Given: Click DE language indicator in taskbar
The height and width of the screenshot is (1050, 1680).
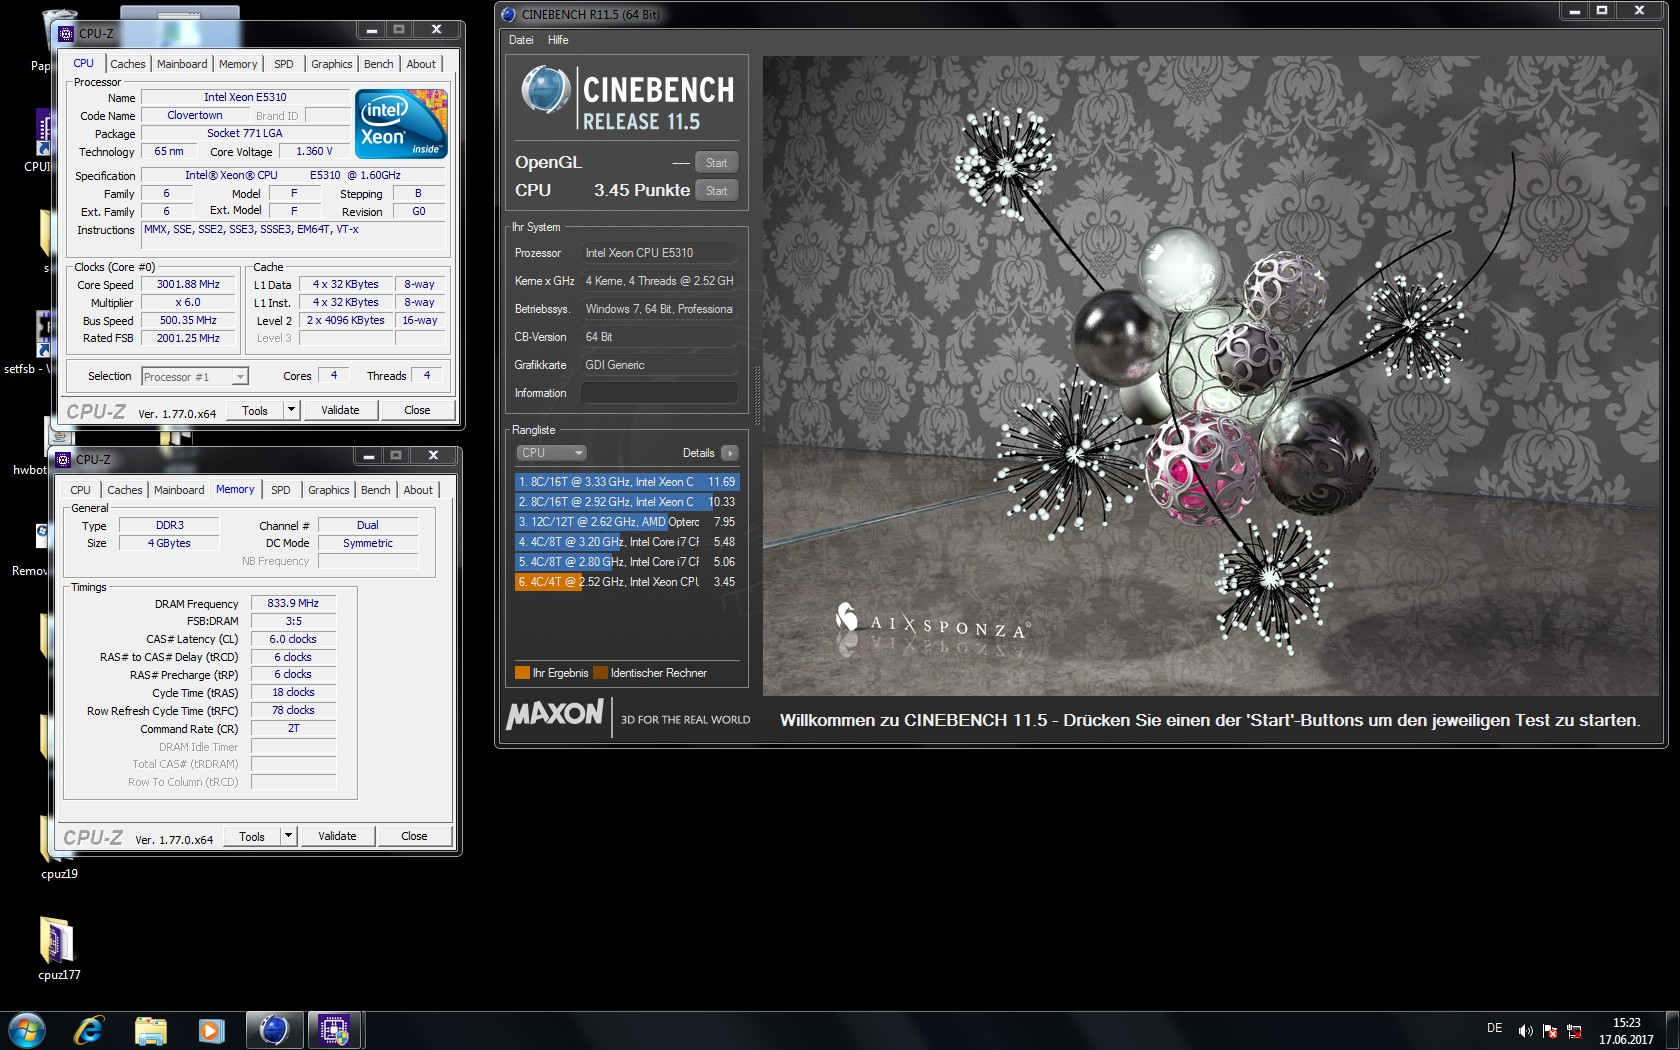Looking at the screenshot, I should point(1494,1028).
